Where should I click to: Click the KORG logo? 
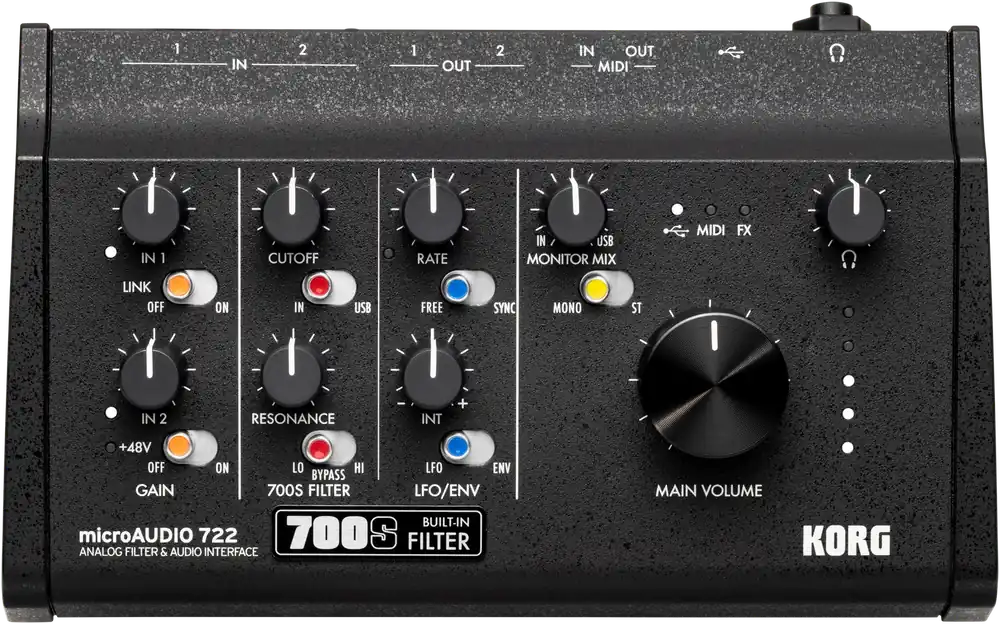point(846,541)
